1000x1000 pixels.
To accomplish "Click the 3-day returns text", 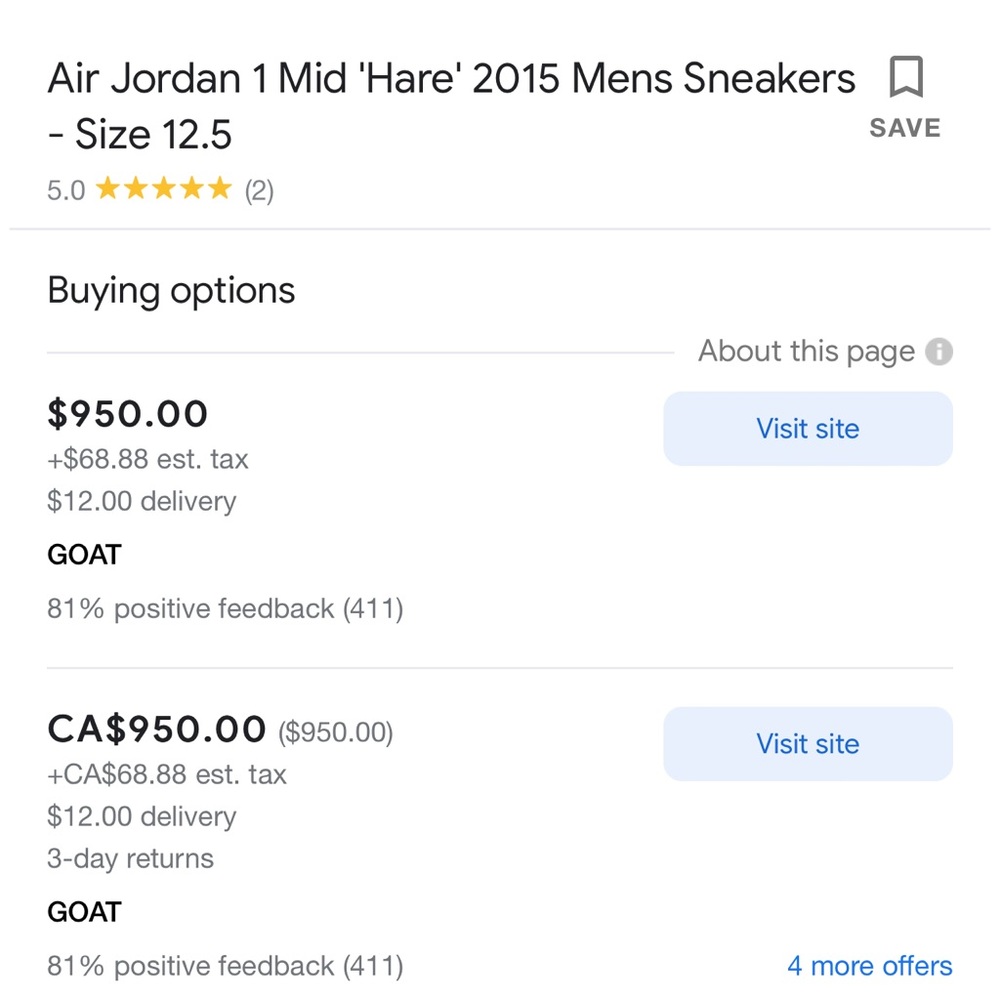I will pos(130,858).
